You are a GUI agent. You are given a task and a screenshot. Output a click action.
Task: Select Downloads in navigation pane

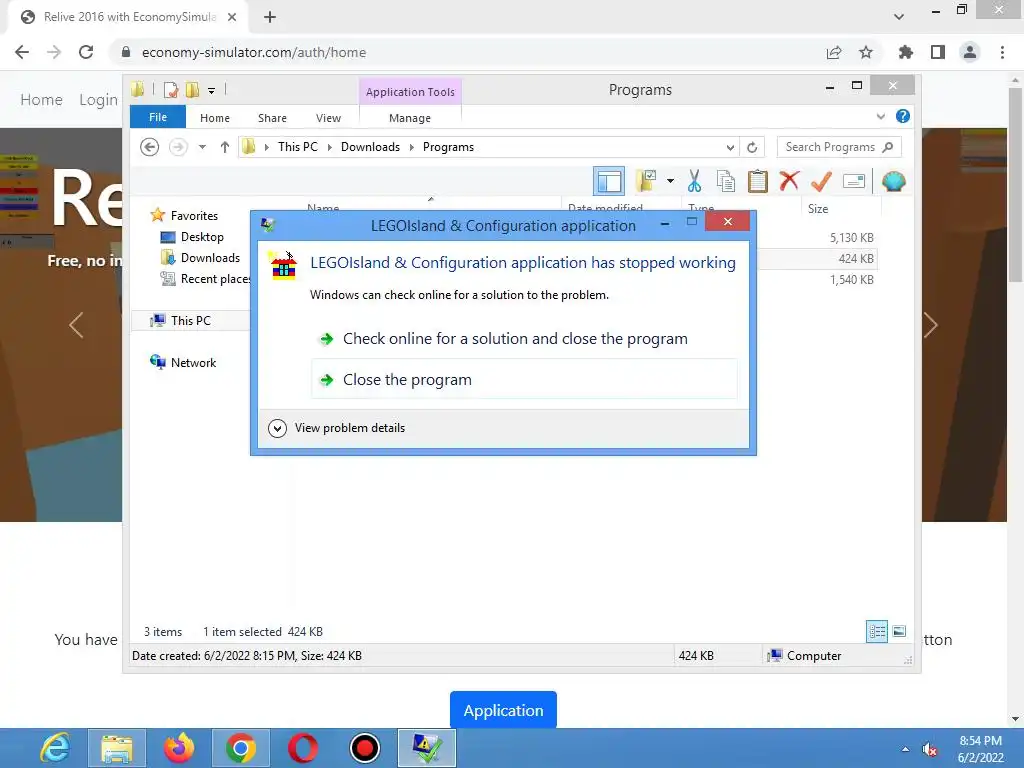(210, 257)
